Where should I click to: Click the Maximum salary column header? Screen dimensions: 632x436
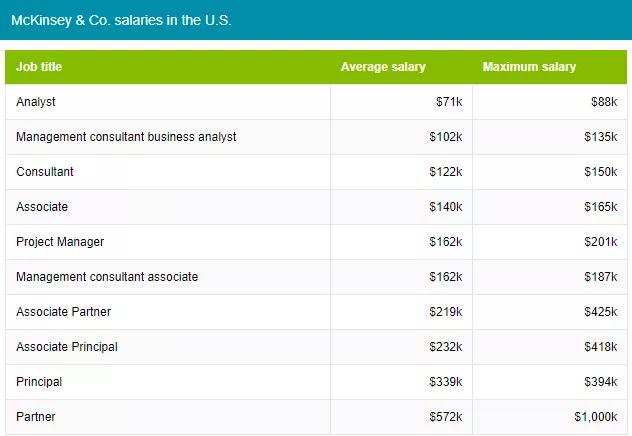point(529,67)
